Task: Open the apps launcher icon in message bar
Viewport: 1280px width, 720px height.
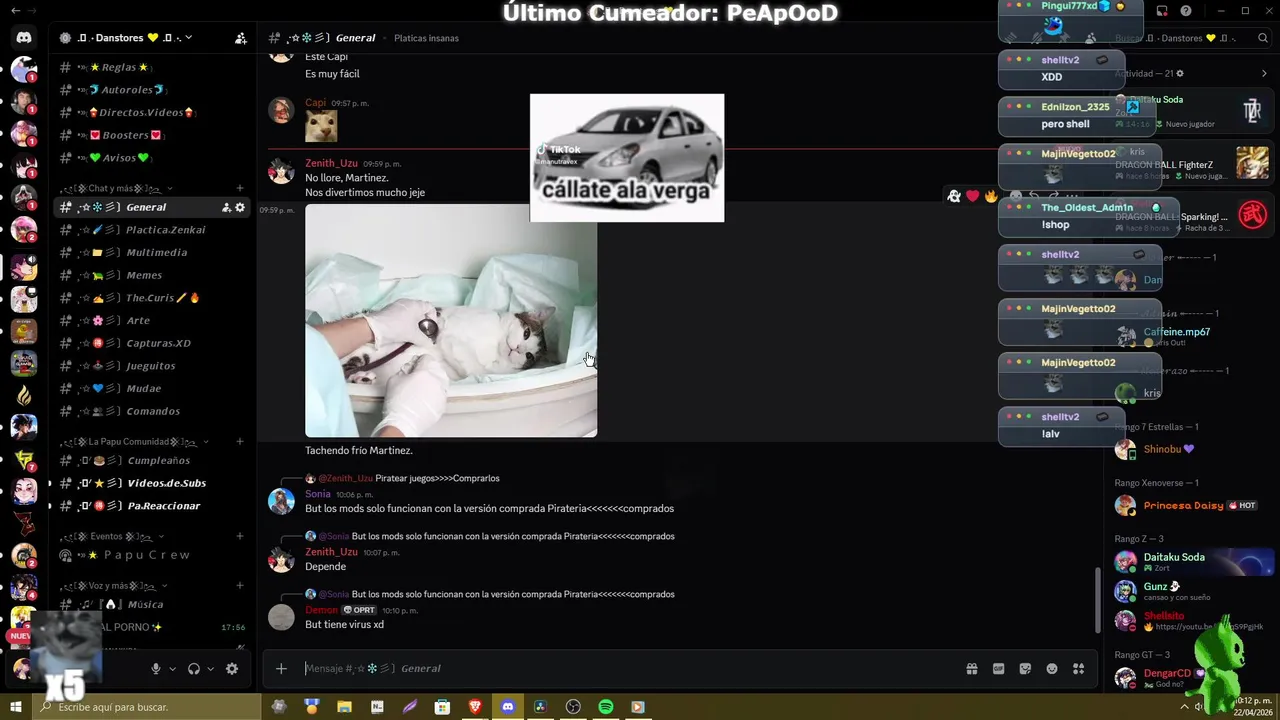Action: click(1078, 669)
